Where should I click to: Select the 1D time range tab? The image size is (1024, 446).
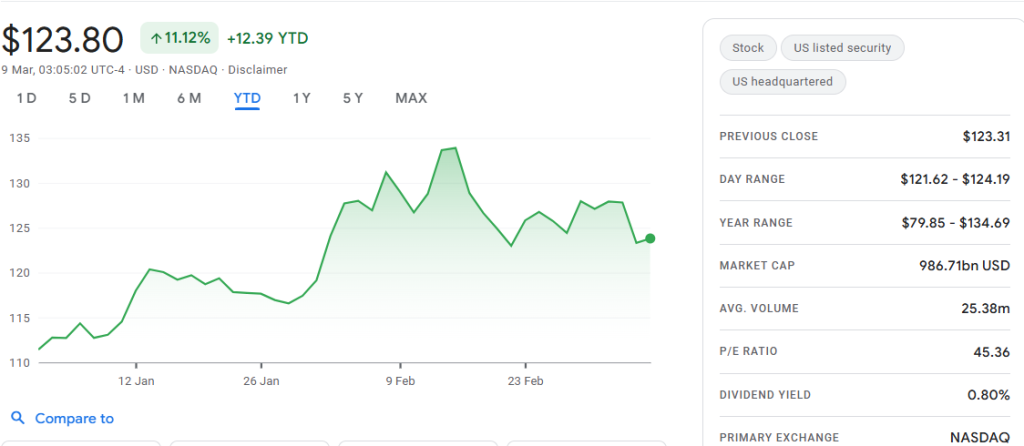pyautogui.click(x=27, y=99)
